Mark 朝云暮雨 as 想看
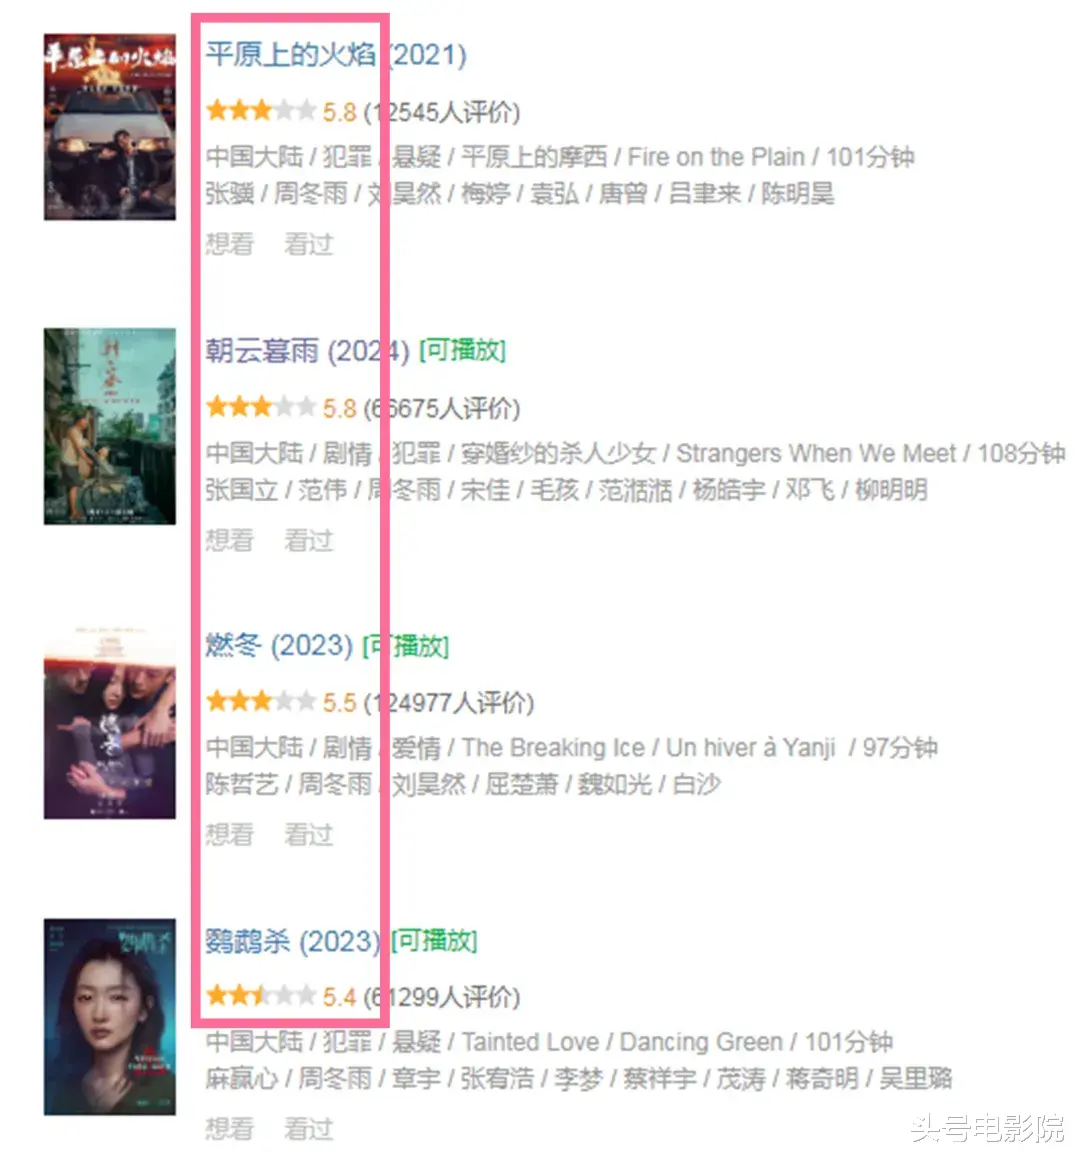The width and height of the screenshot is (1080, 1163). 230,540
